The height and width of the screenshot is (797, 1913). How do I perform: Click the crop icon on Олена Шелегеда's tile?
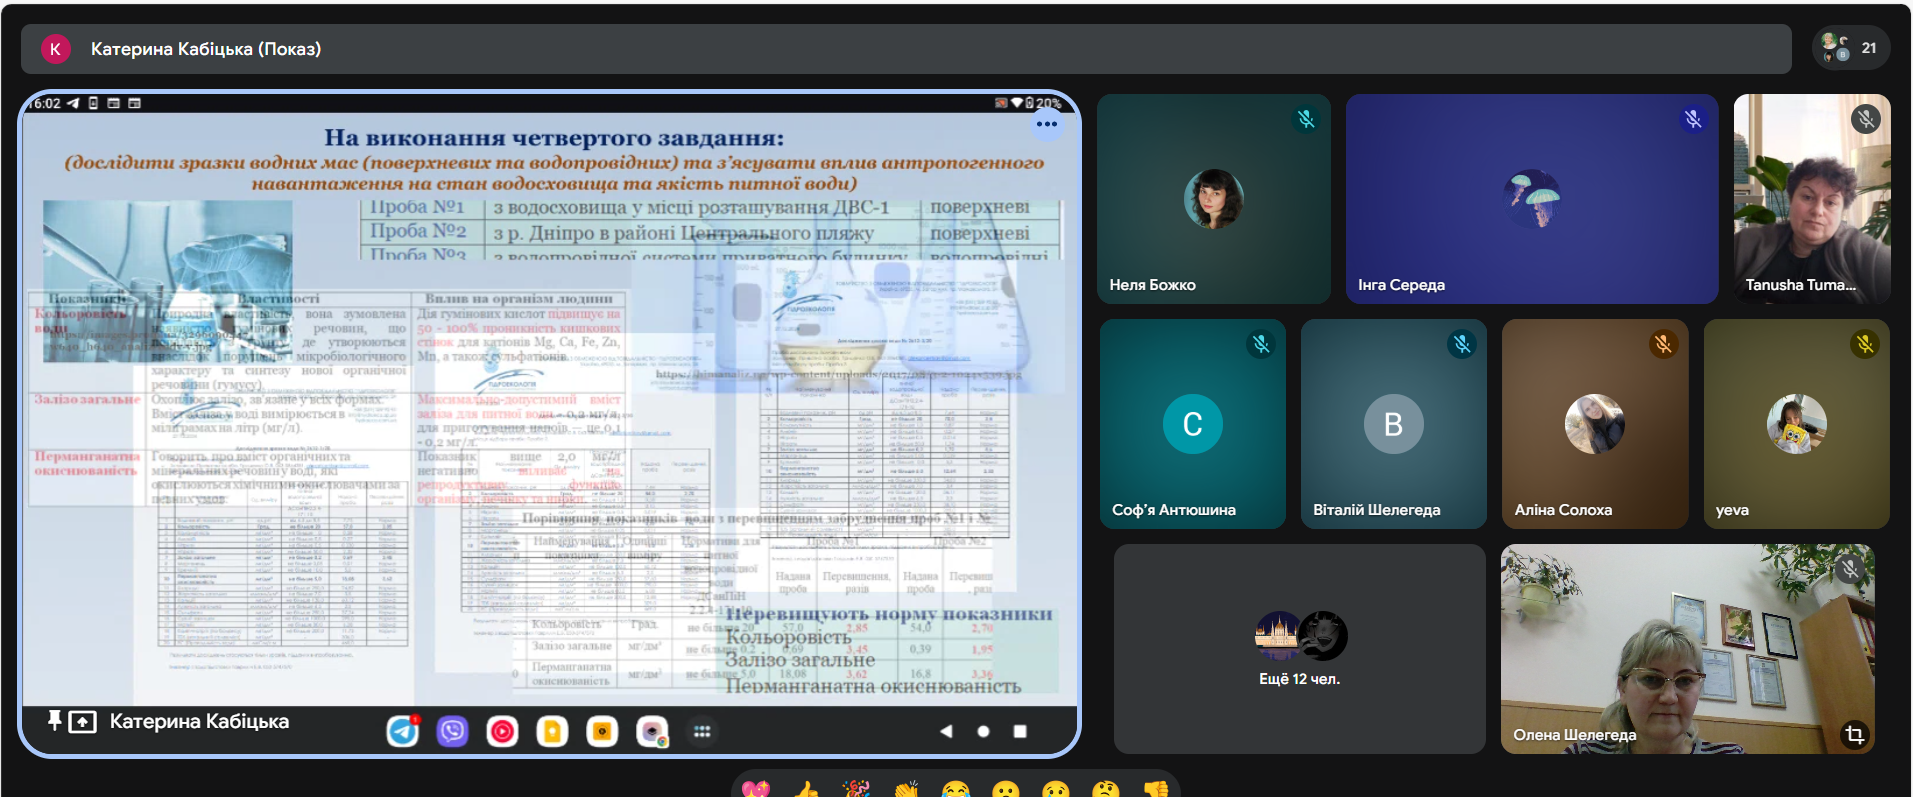pos(1854,735)
